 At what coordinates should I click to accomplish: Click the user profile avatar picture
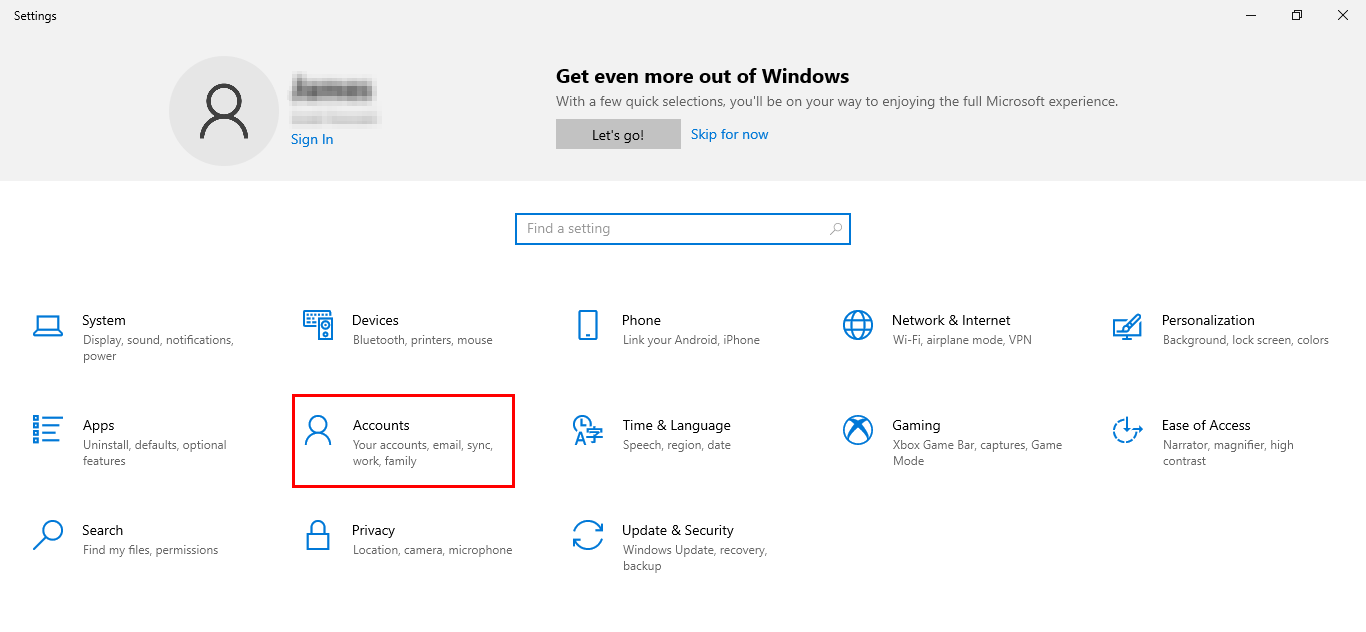click(224, 111)
